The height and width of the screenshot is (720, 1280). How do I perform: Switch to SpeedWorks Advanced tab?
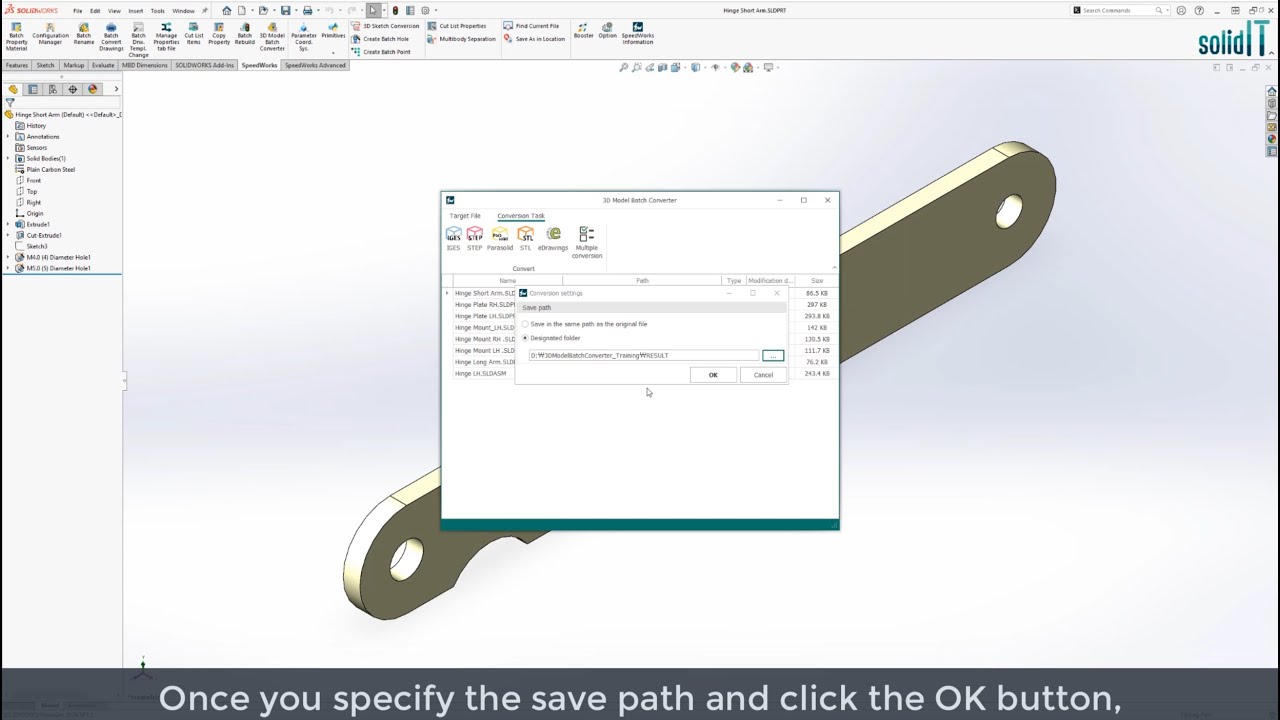(x=315, y=65)
